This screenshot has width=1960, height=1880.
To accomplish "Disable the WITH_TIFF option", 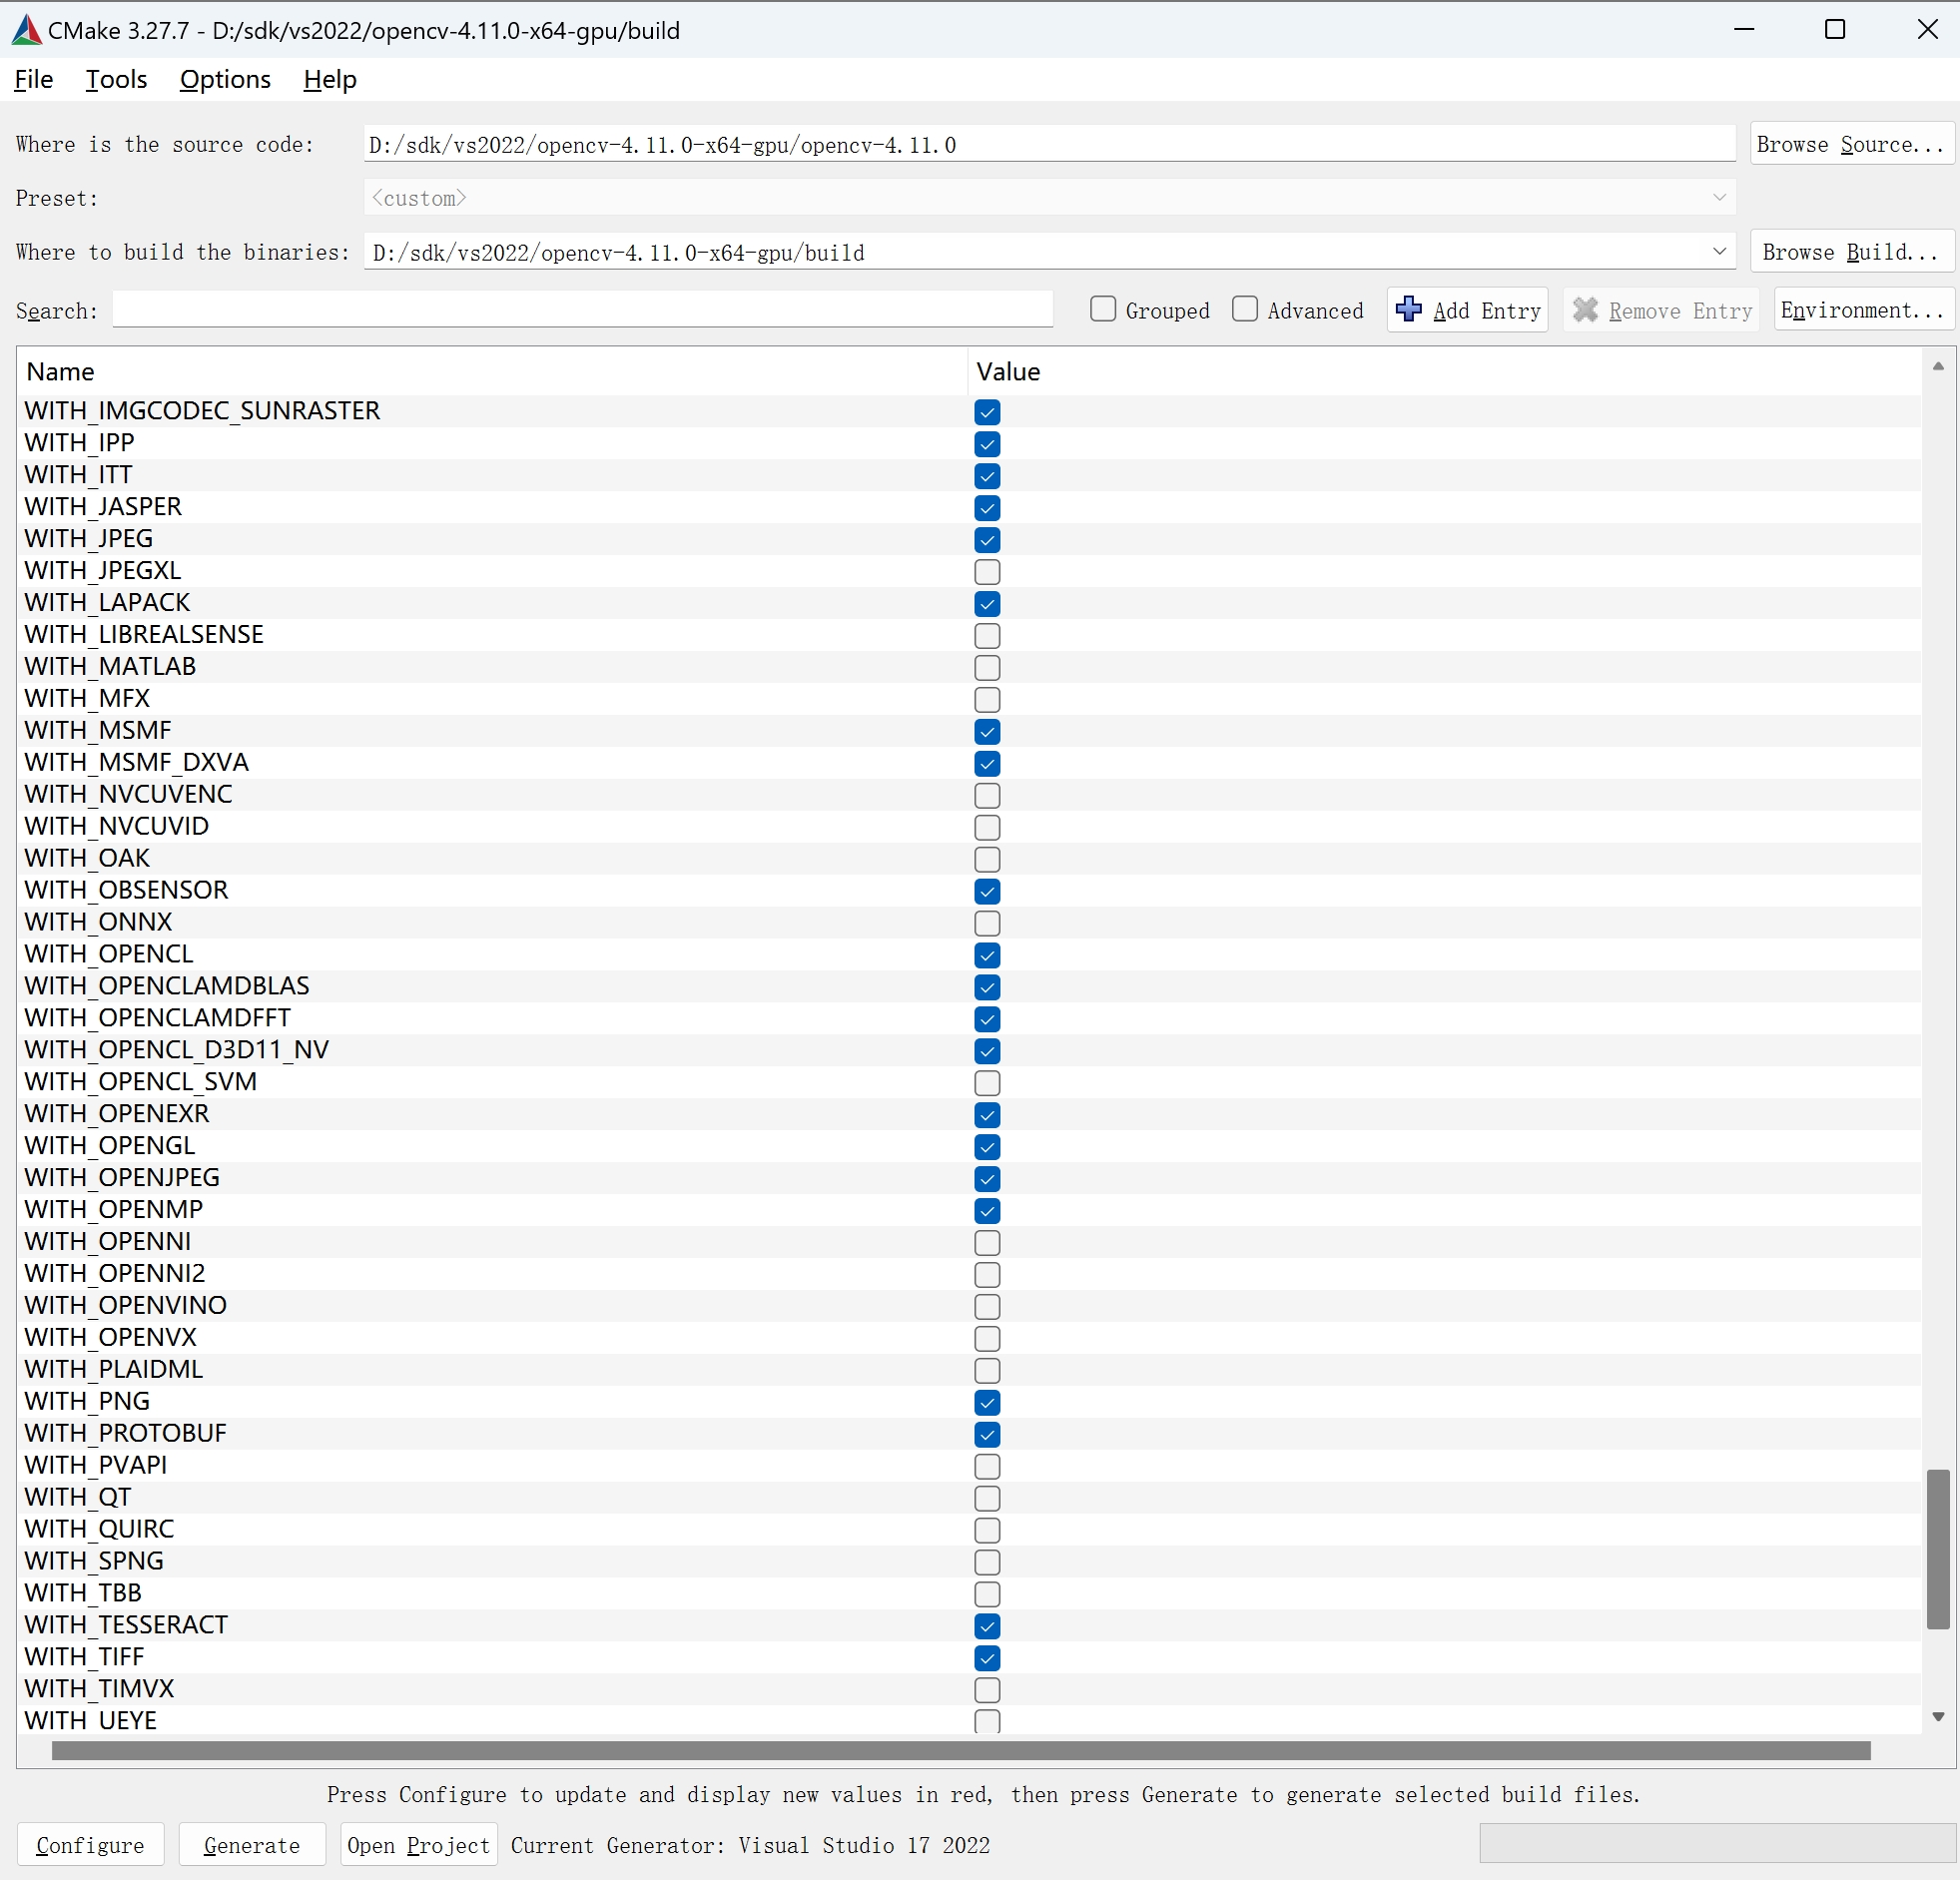I will pyautogui.click(x=987, y=1658).
